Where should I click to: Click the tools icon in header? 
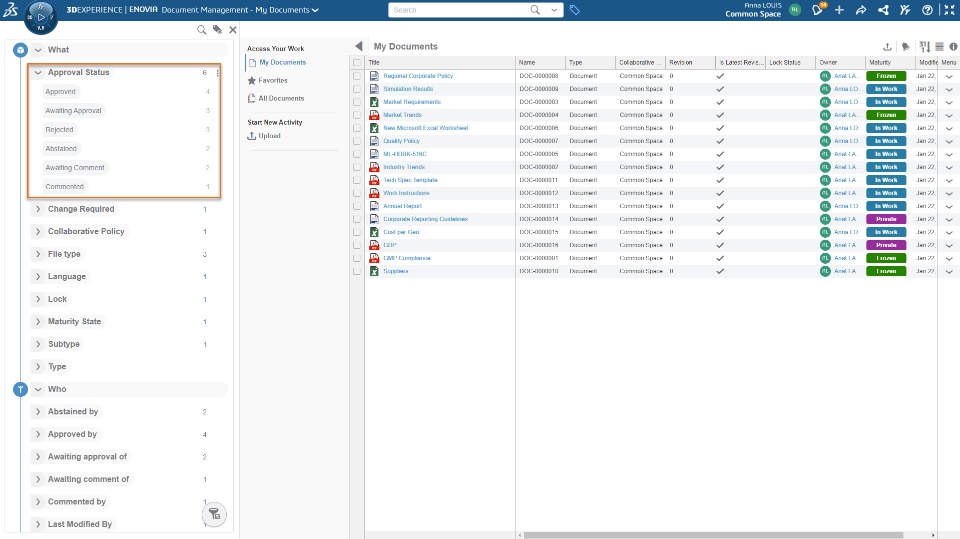click(905, 10)
